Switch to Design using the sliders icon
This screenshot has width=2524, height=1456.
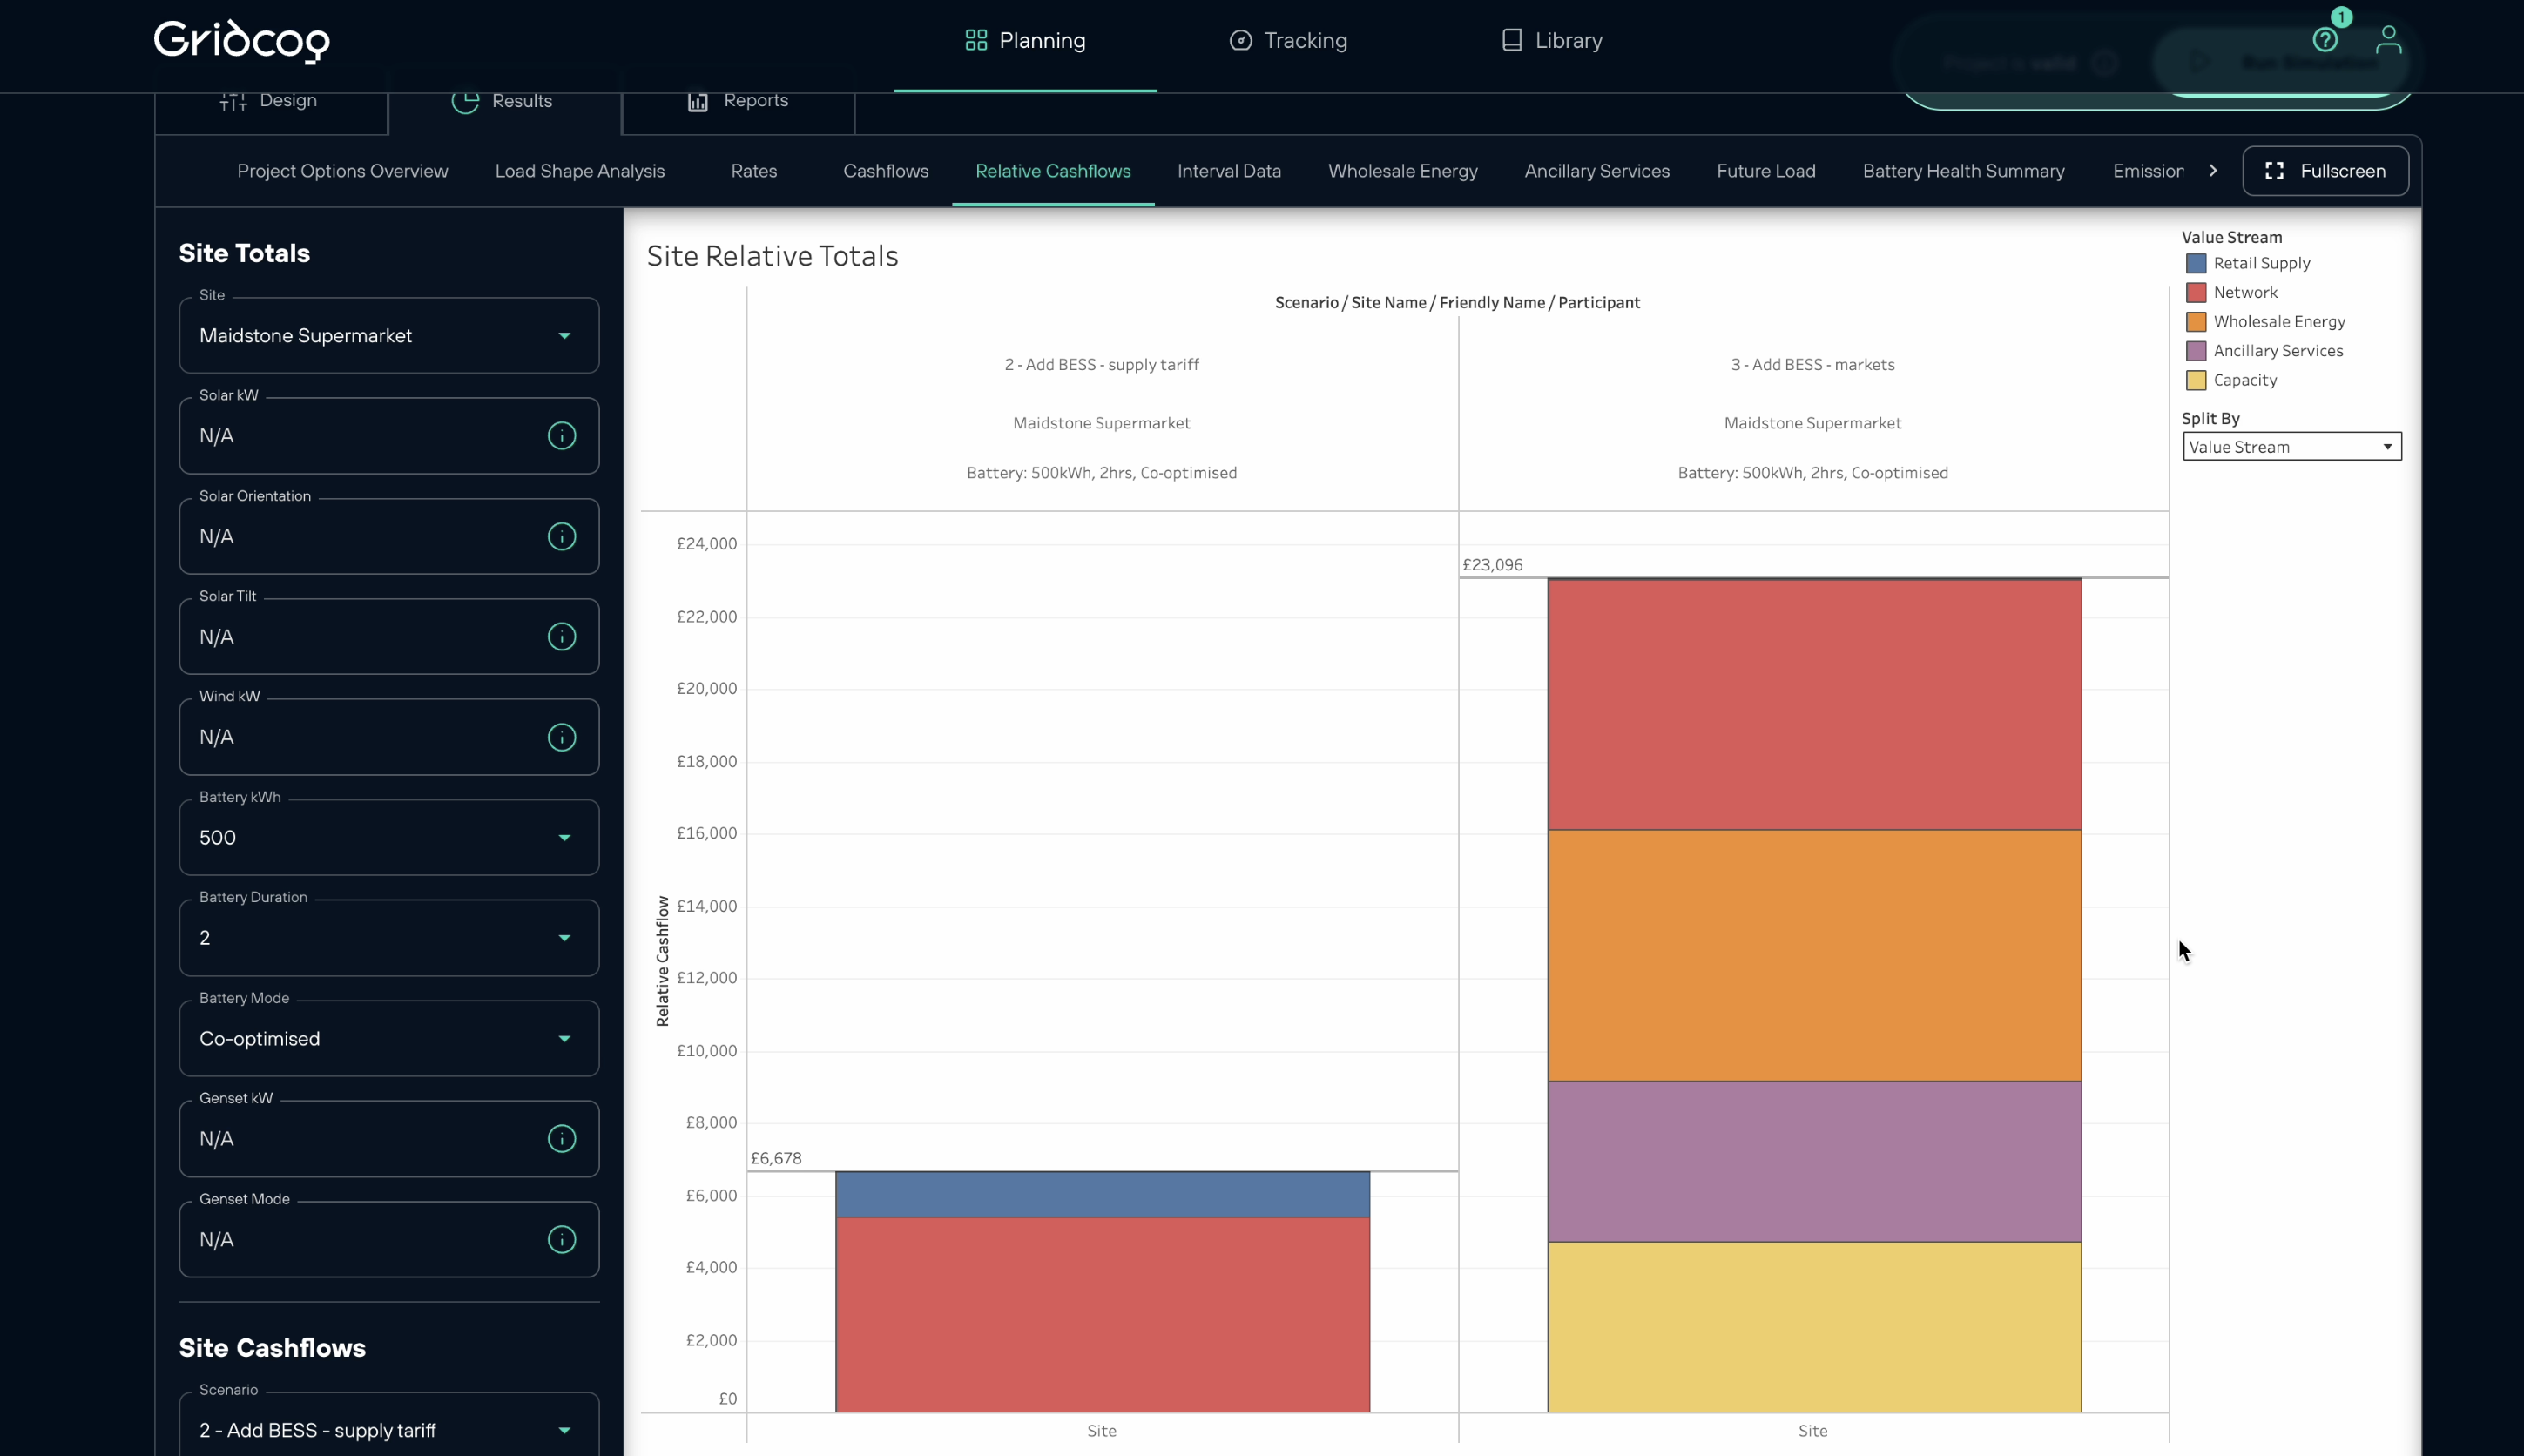[232, 100]
